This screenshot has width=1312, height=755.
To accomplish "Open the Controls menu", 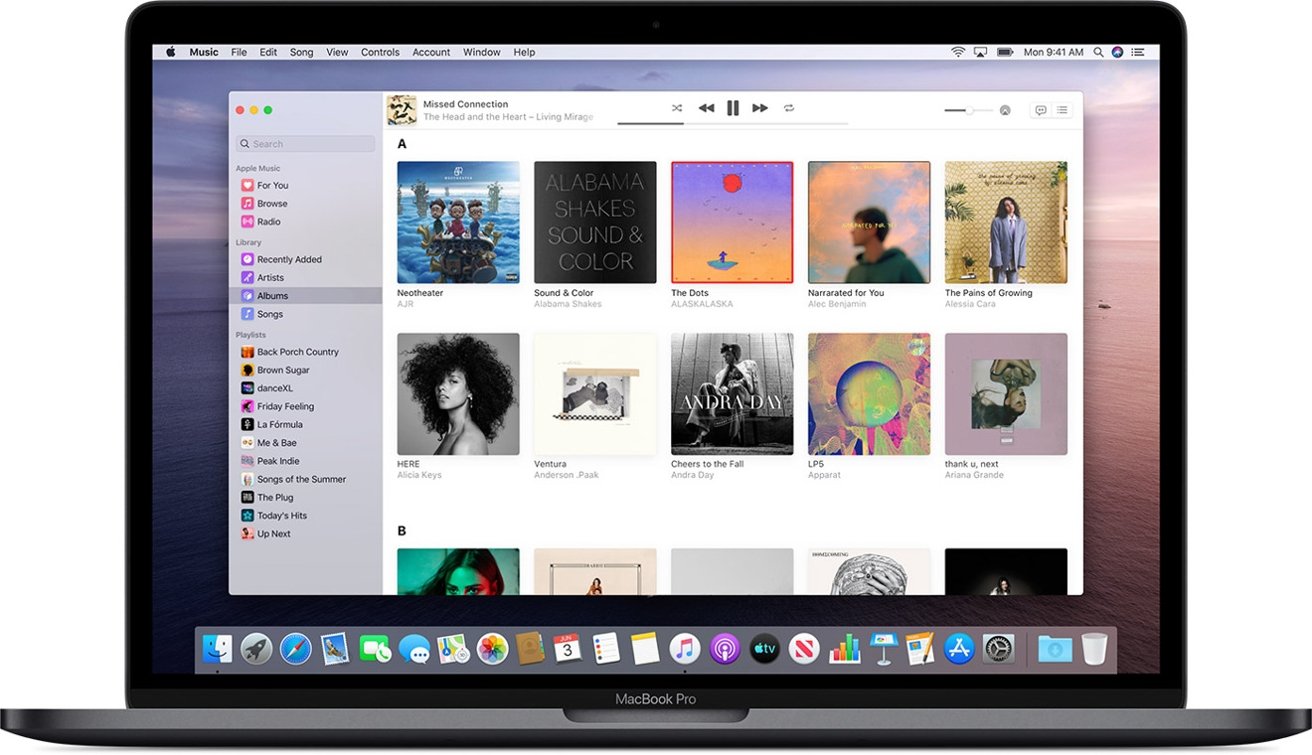I will pyautogui.click(x=380, y=52).
